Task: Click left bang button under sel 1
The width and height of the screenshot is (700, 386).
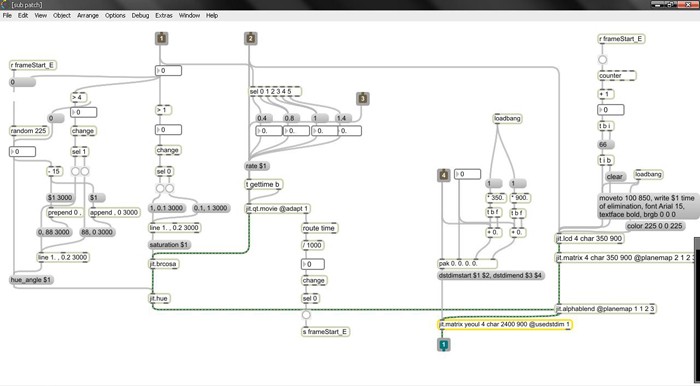Action: (x=75, y=171)
